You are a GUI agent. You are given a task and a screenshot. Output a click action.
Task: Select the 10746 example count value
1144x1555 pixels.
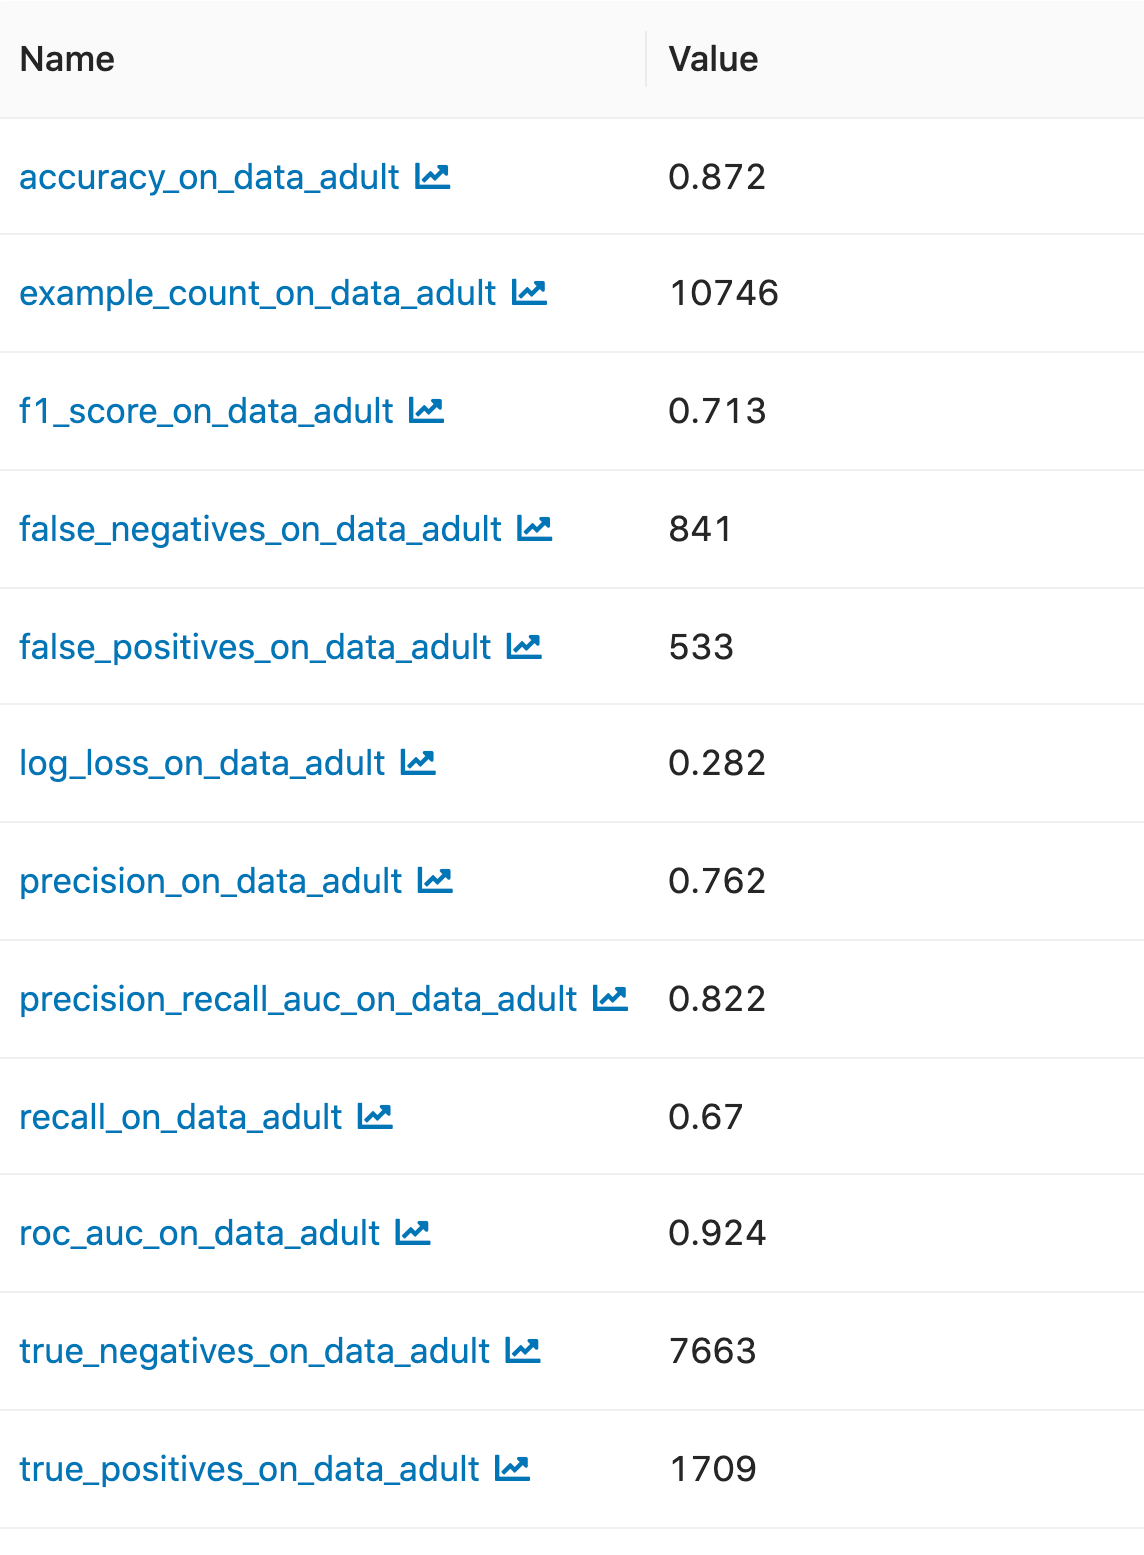(x=724, y=293)
